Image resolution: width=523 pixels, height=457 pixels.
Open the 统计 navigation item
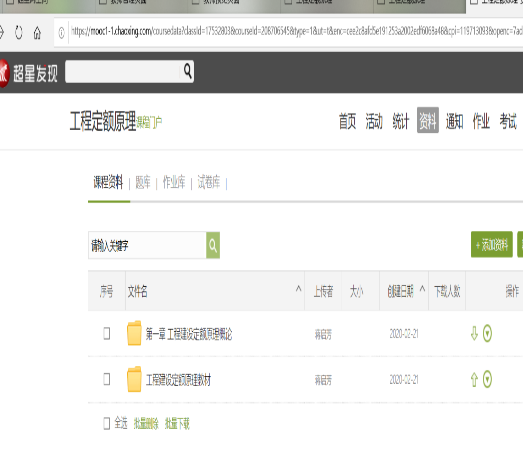pos(400,121)
